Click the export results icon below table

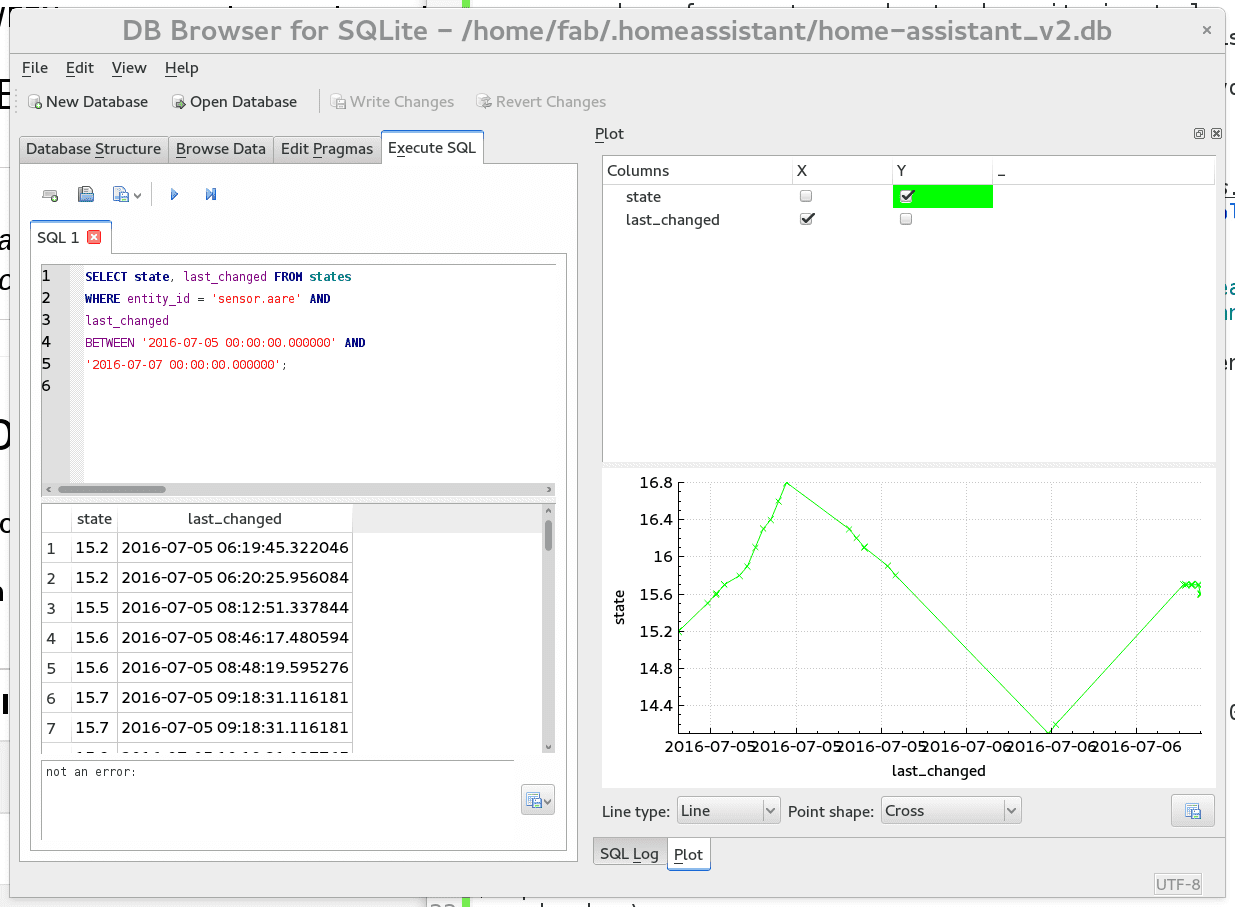[537, 799]
